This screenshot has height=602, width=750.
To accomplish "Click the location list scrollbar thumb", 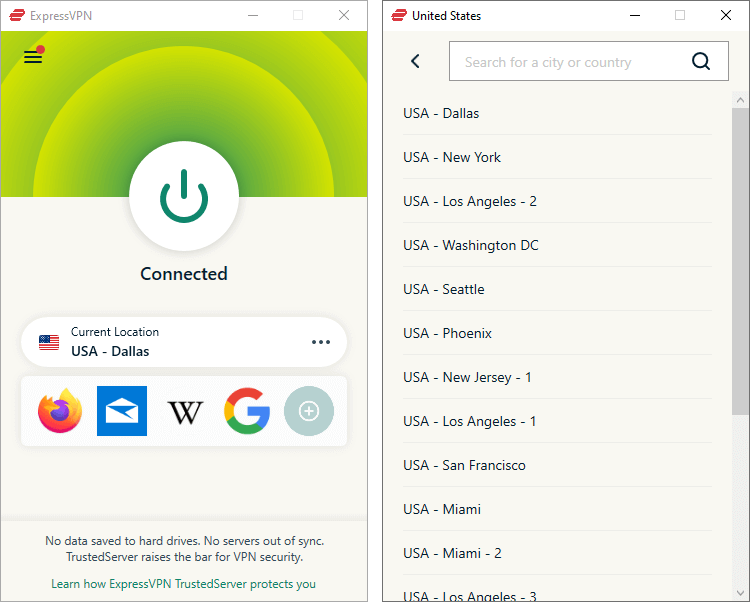I will coord(740,262).
